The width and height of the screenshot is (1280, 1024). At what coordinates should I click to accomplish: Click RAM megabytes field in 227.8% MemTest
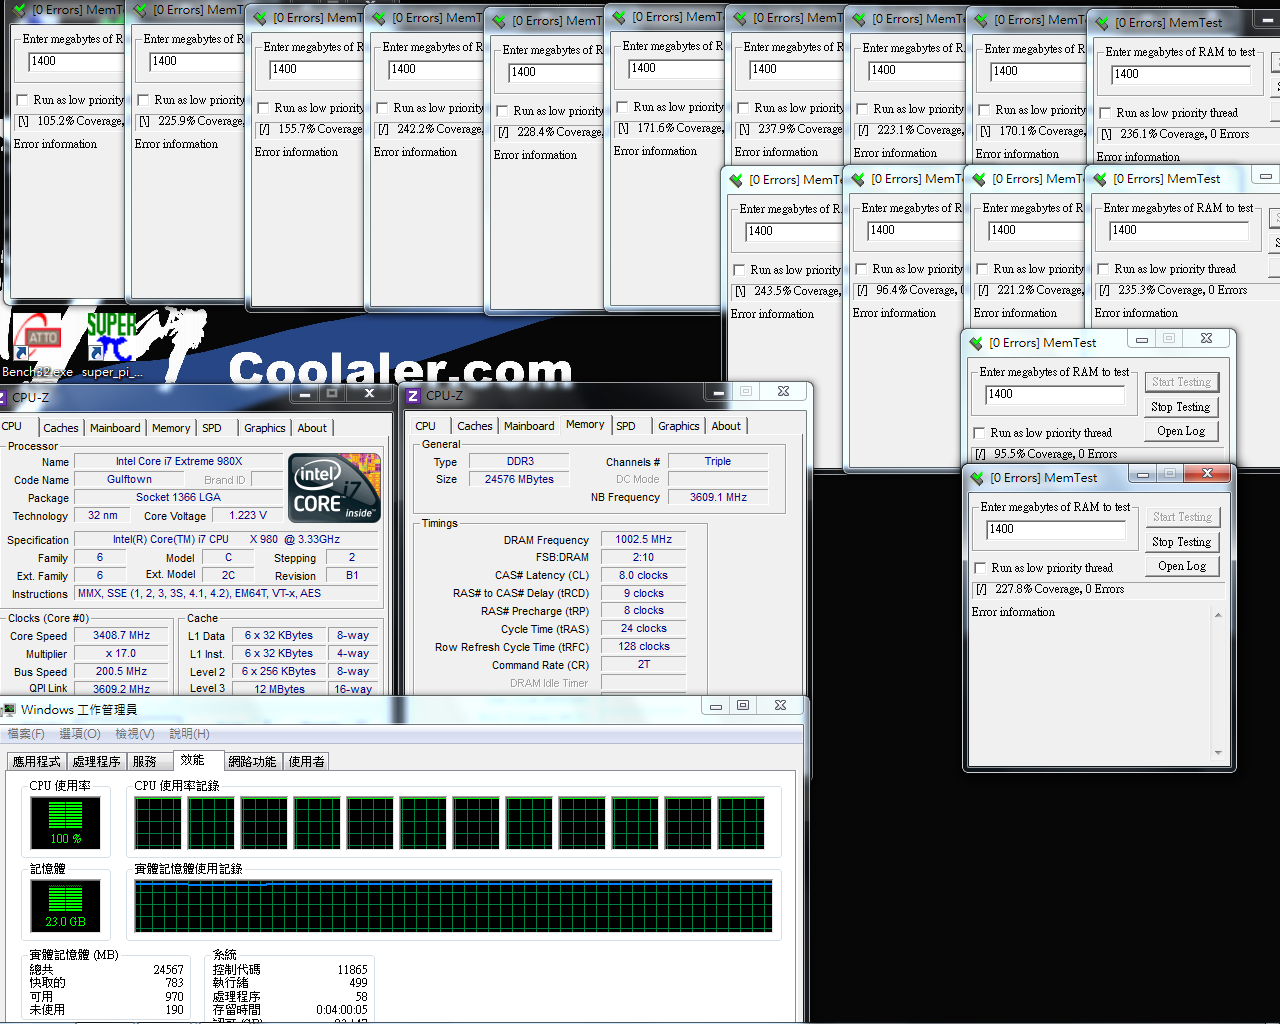tap(1055, 530)
